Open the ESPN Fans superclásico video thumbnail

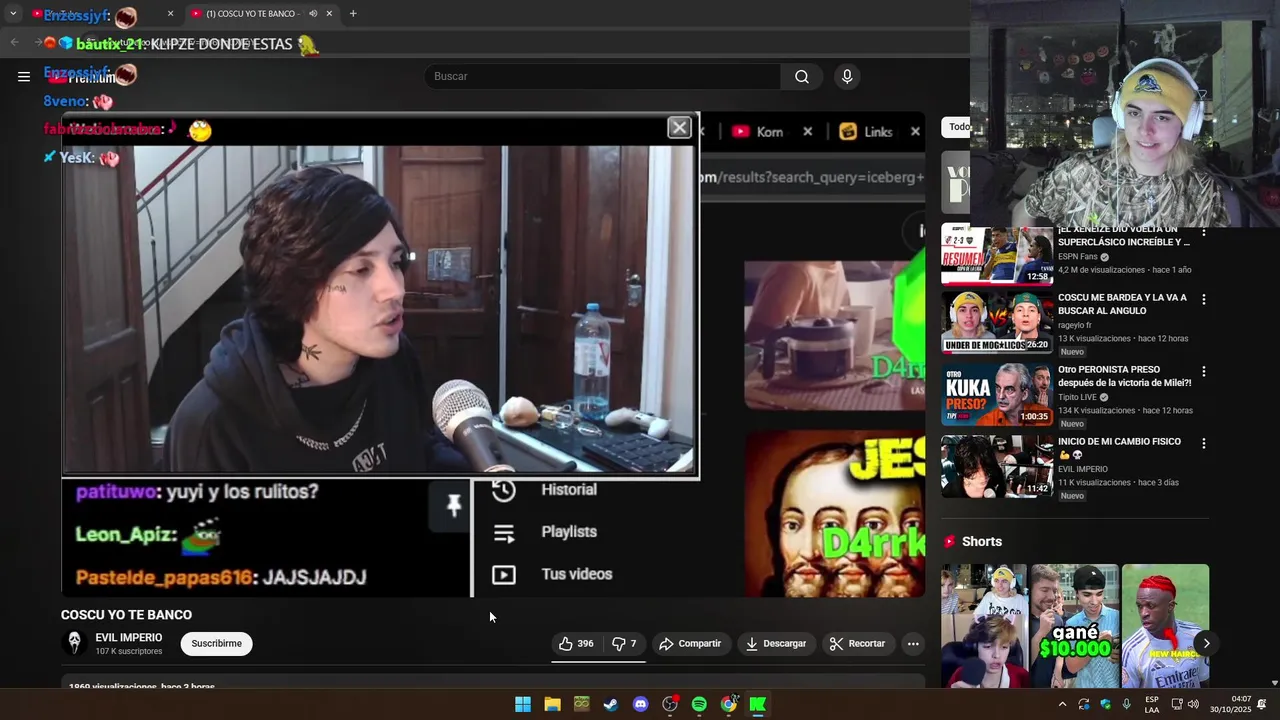coord(997,254)
